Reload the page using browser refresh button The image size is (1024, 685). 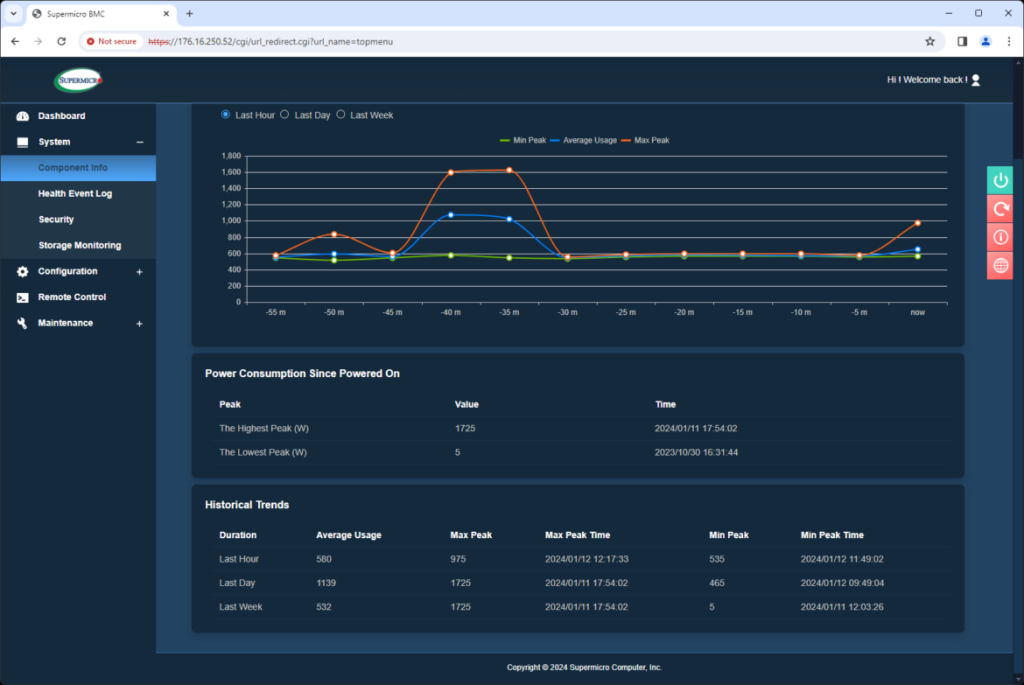(x=61, y=41)
